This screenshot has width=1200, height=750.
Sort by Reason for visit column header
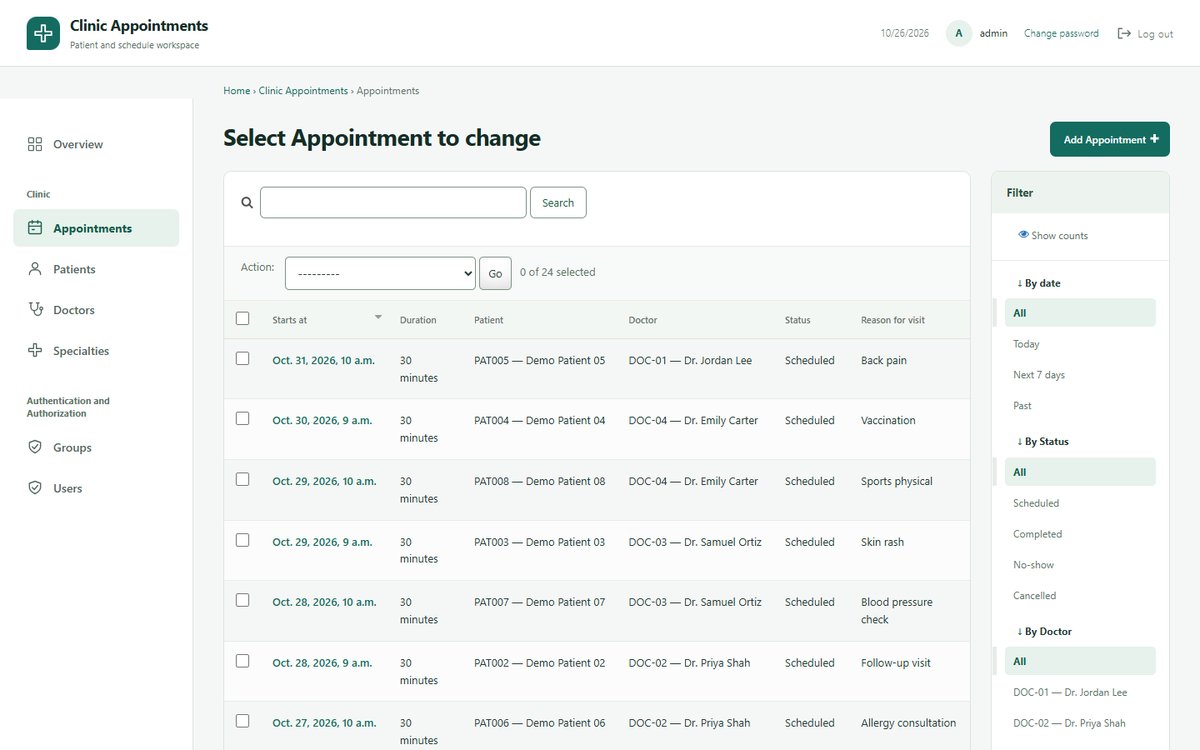pyautogui.click(x=893, y=320)
